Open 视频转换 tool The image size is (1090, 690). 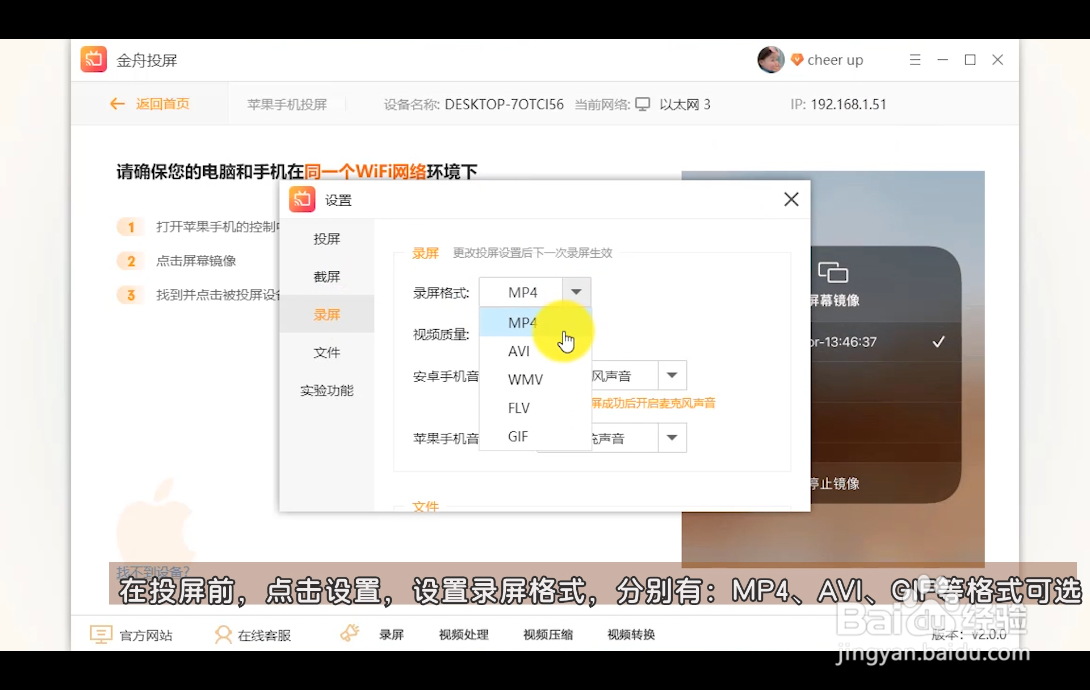coord(631,634)
